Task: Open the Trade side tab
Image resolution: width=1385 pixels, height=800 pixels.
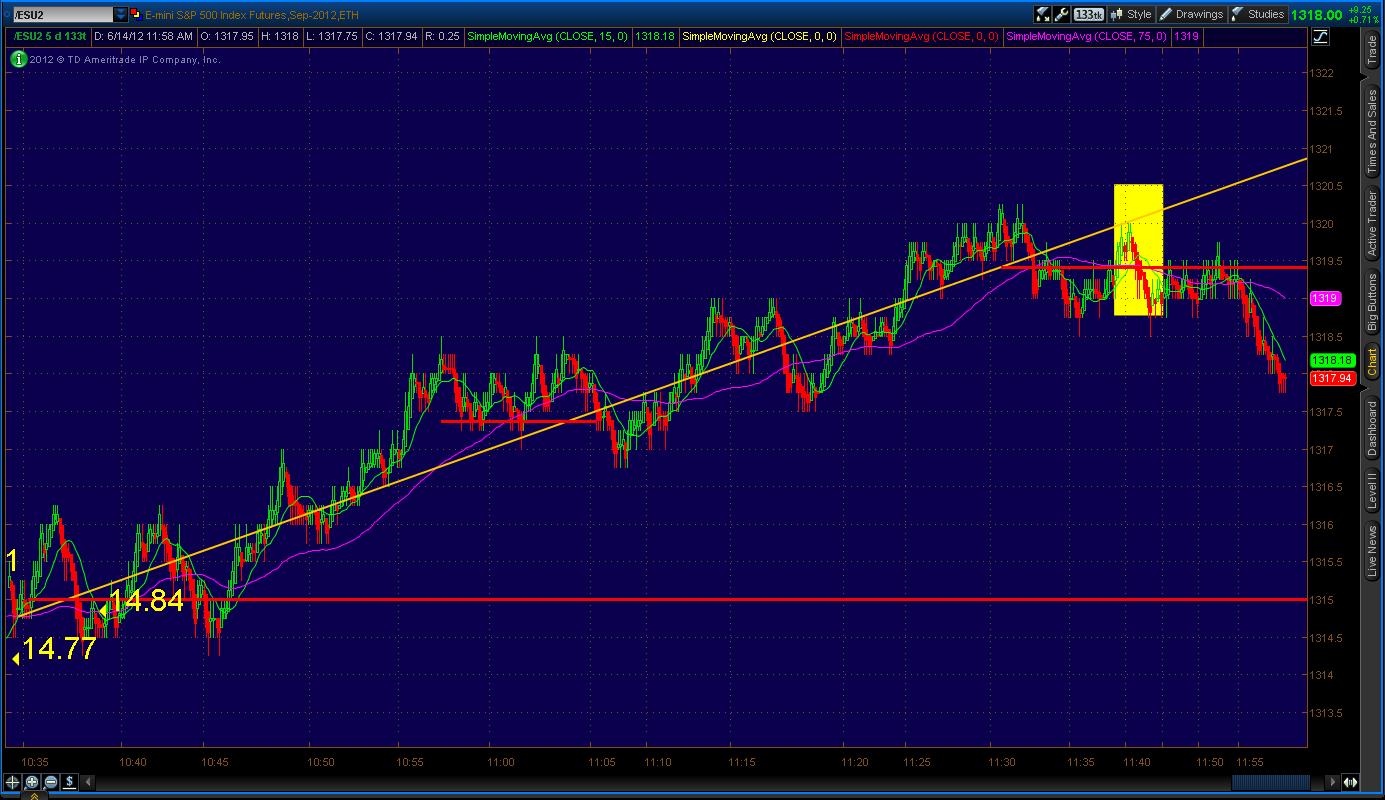Action: pos(1372,52)
